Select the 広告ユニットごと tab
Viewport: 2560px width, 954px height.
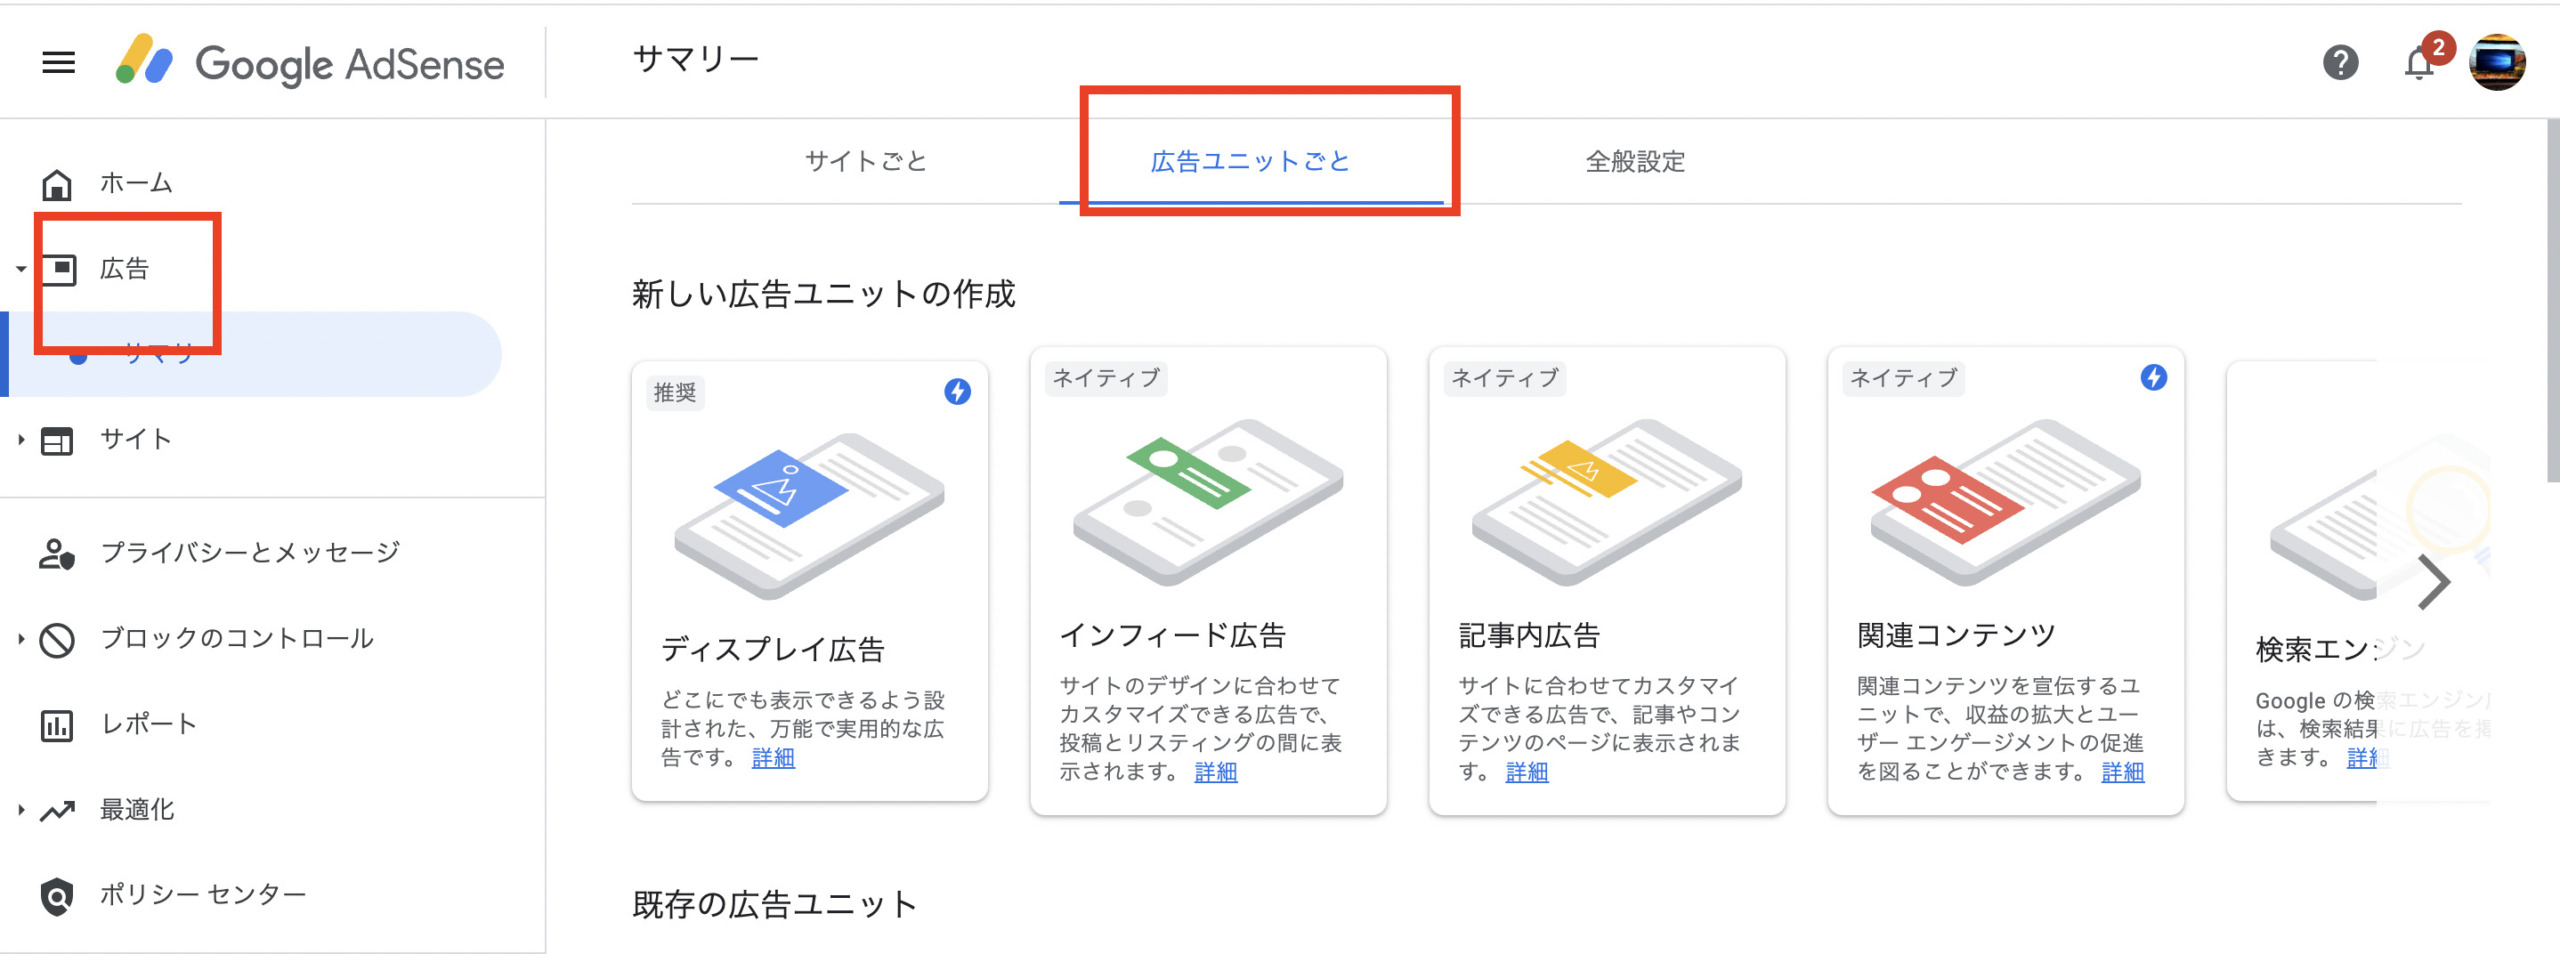pos(1250,162)
